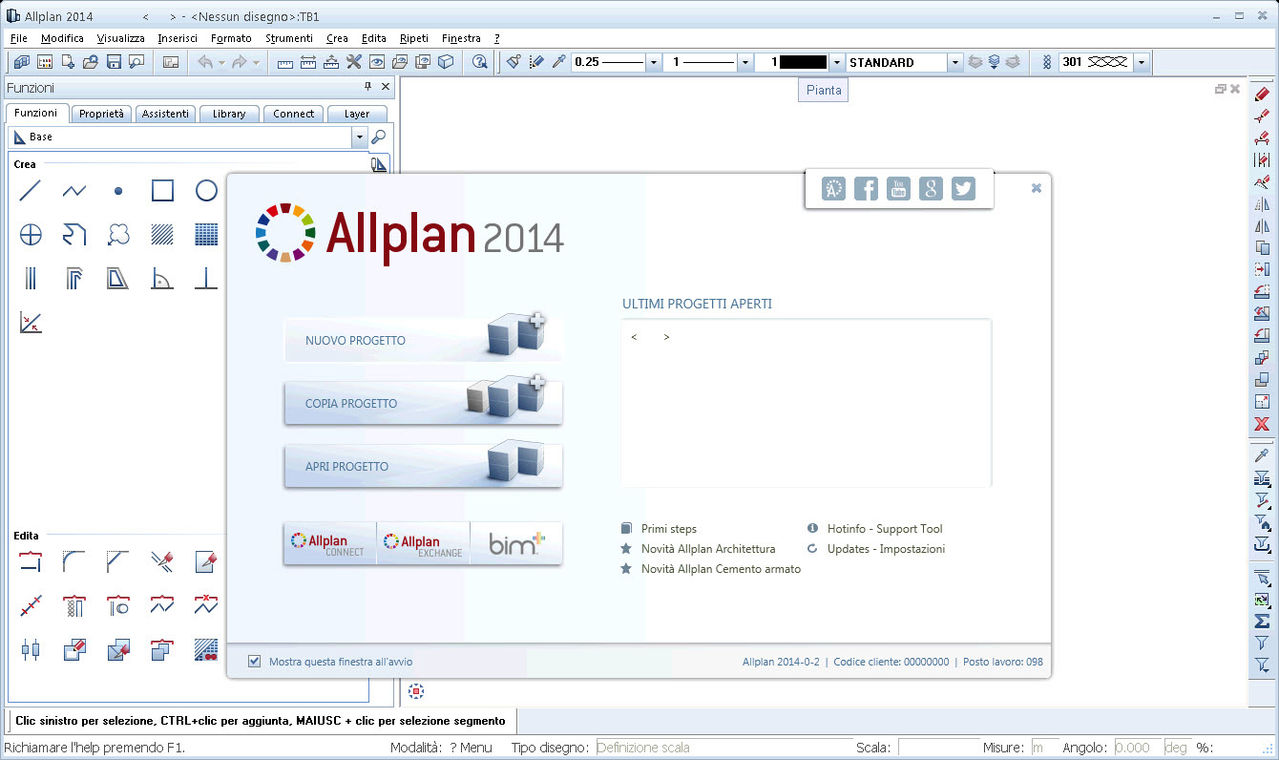
Task: Toggle the pin icon on Funzioni panel
Action: [x=368, y=87]
